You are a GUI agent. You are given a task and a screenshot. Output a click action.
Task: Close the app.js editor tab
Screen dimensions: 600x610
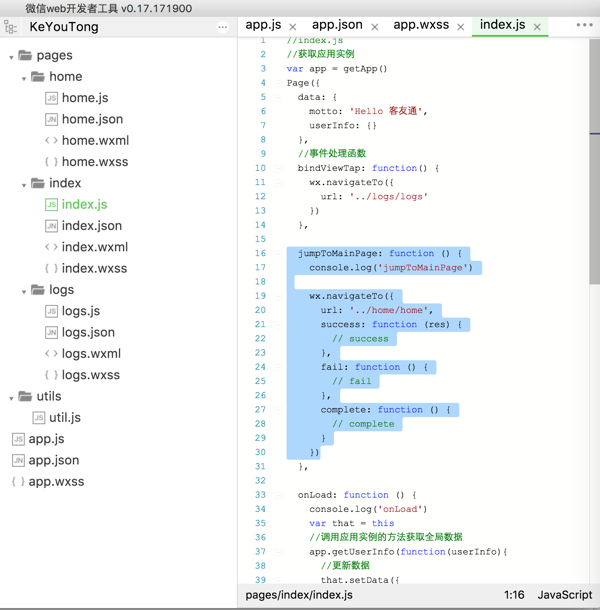293,27
